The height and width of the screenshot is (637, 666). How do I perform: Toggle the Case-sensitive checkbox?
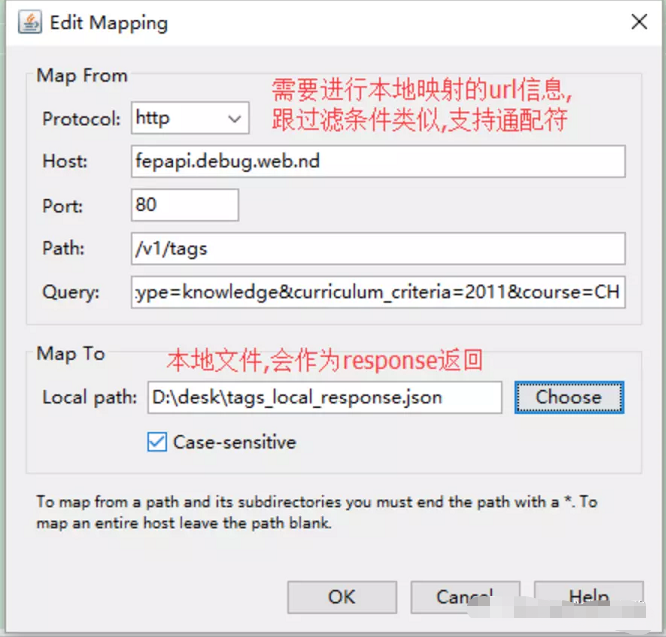(x=157, y=442)
